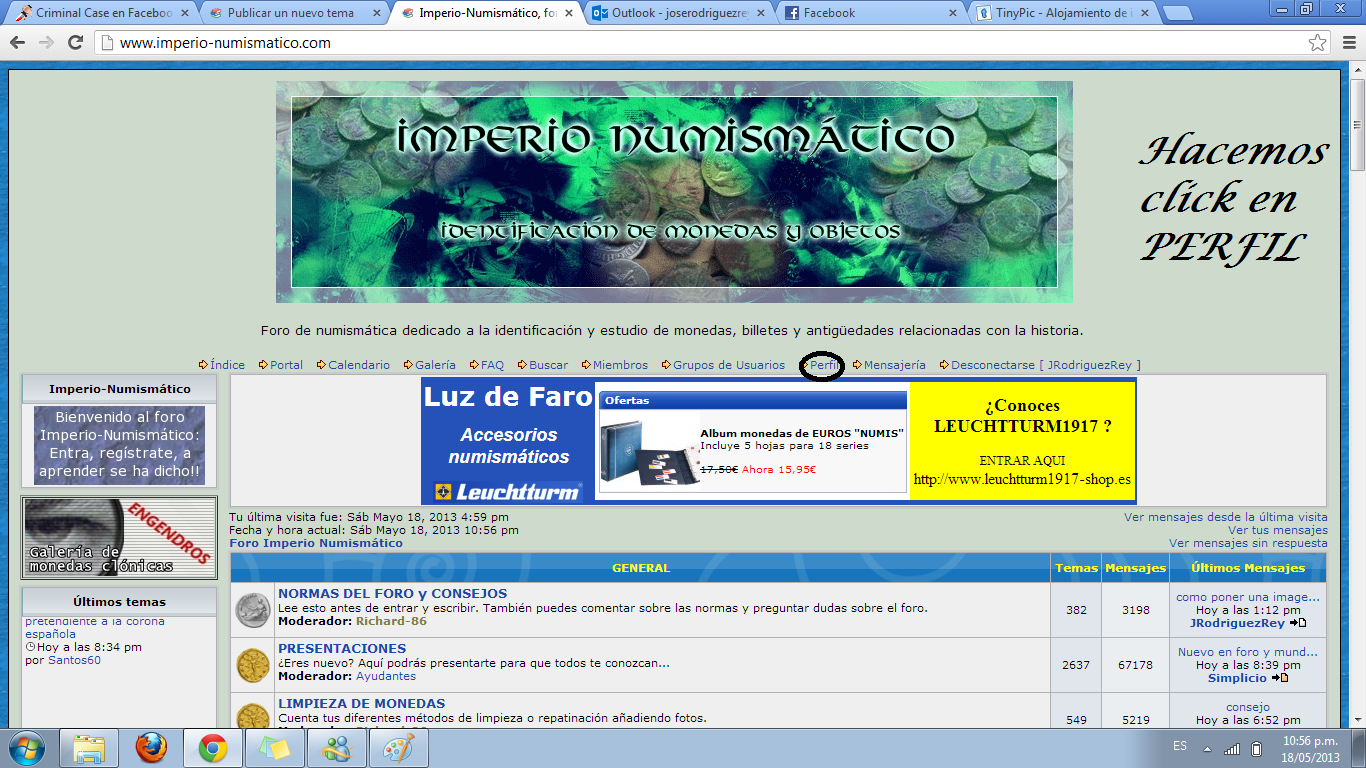Open last post topic 'como poner una image...'
The image size is (1366, 768).
(1248, 597)
